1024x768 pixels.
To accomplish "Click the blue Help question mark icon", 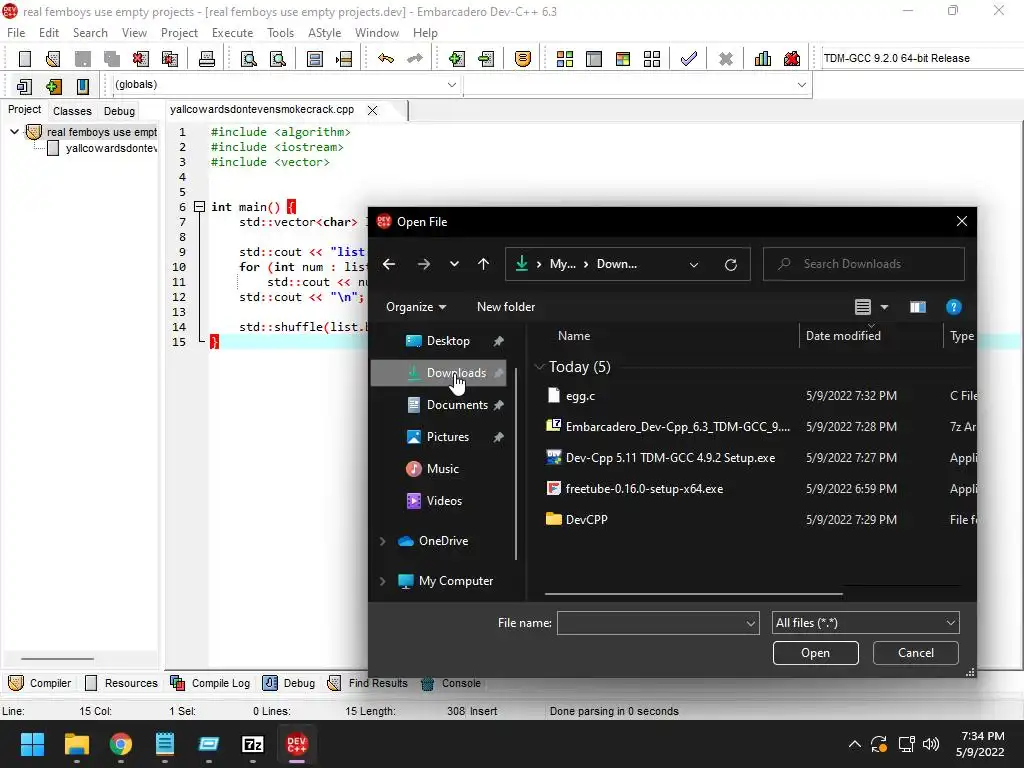I will pos(953,307).
